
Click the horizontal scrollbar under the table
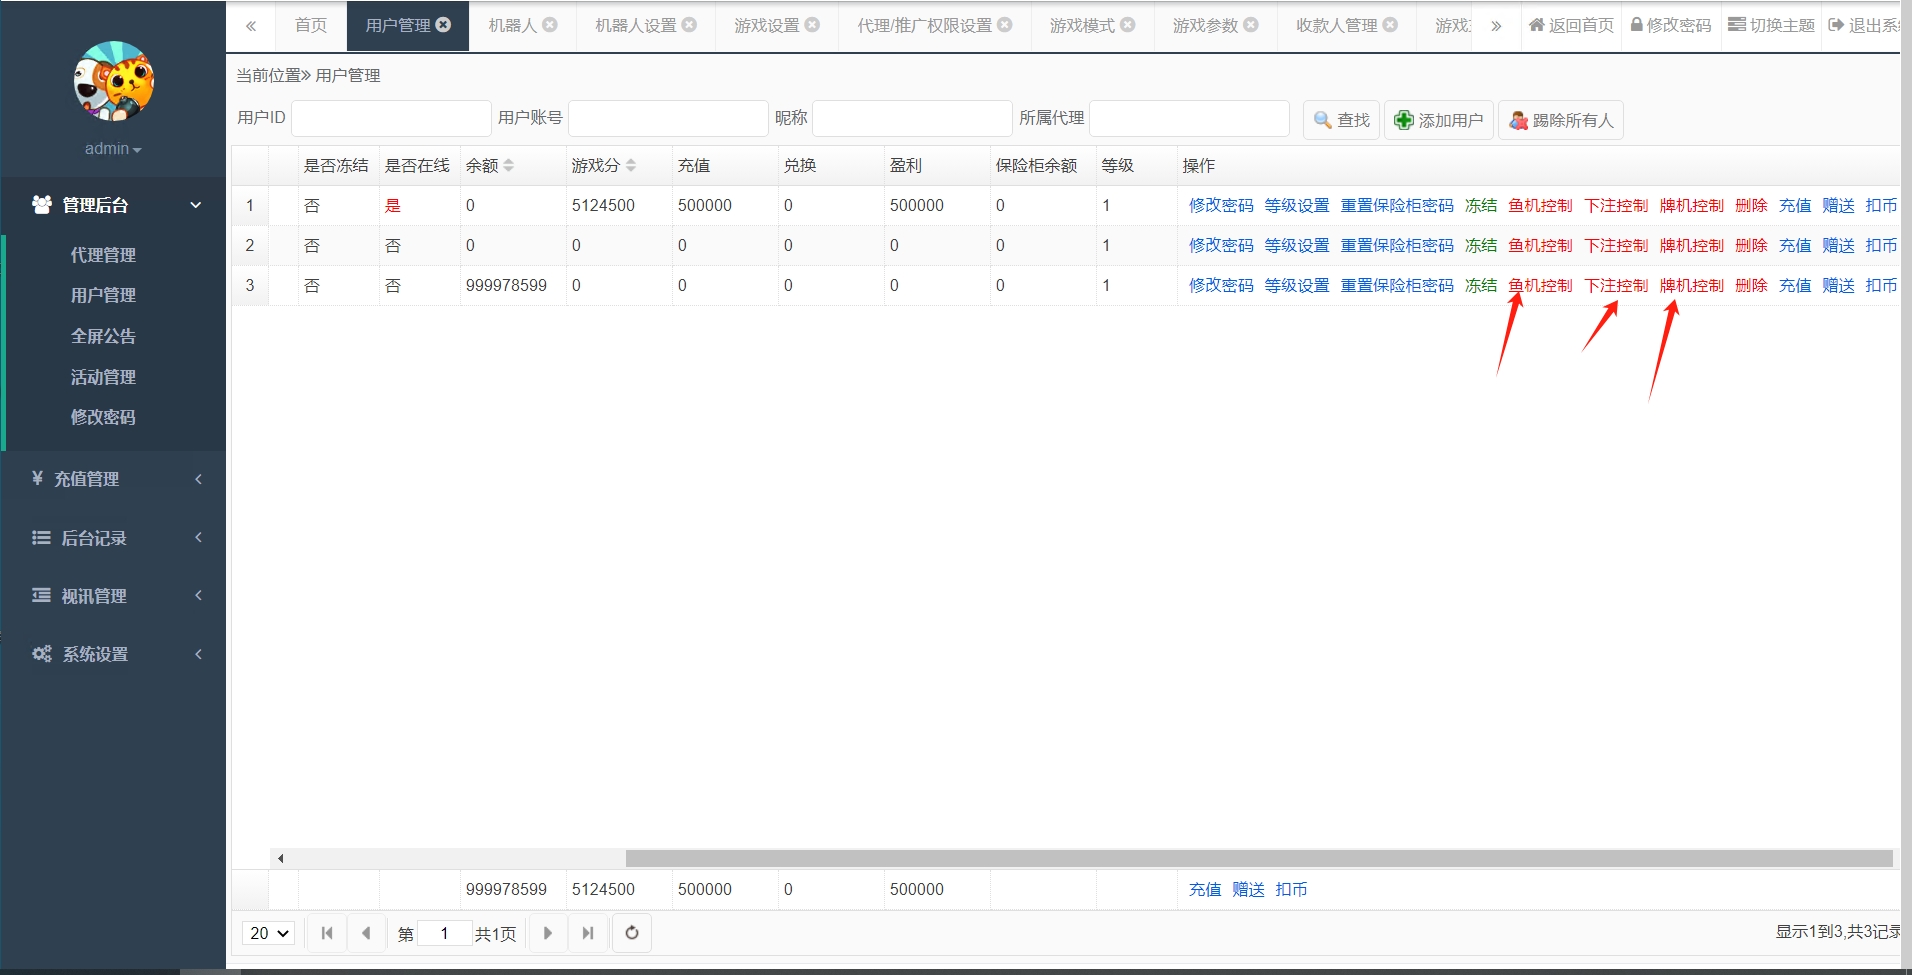point(1258,858)
